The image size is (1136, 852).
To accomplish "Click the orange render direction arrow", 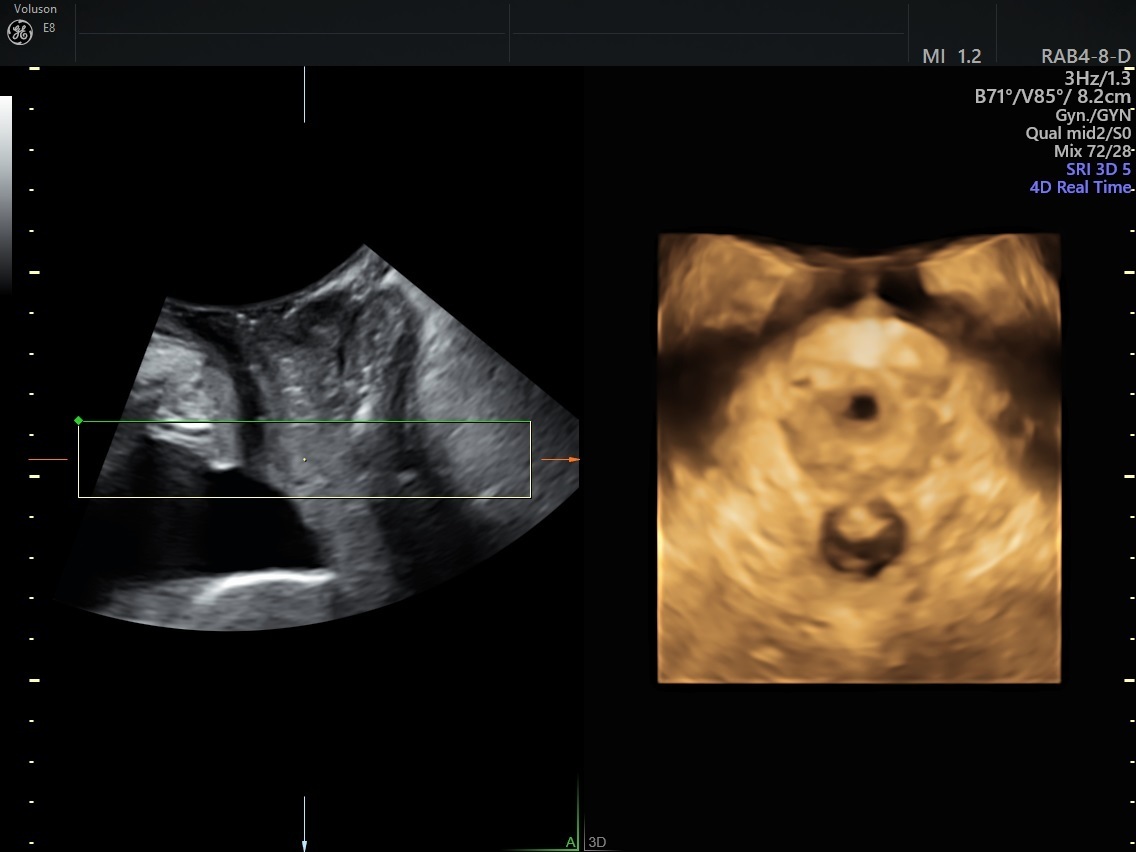I will (561, 459).
